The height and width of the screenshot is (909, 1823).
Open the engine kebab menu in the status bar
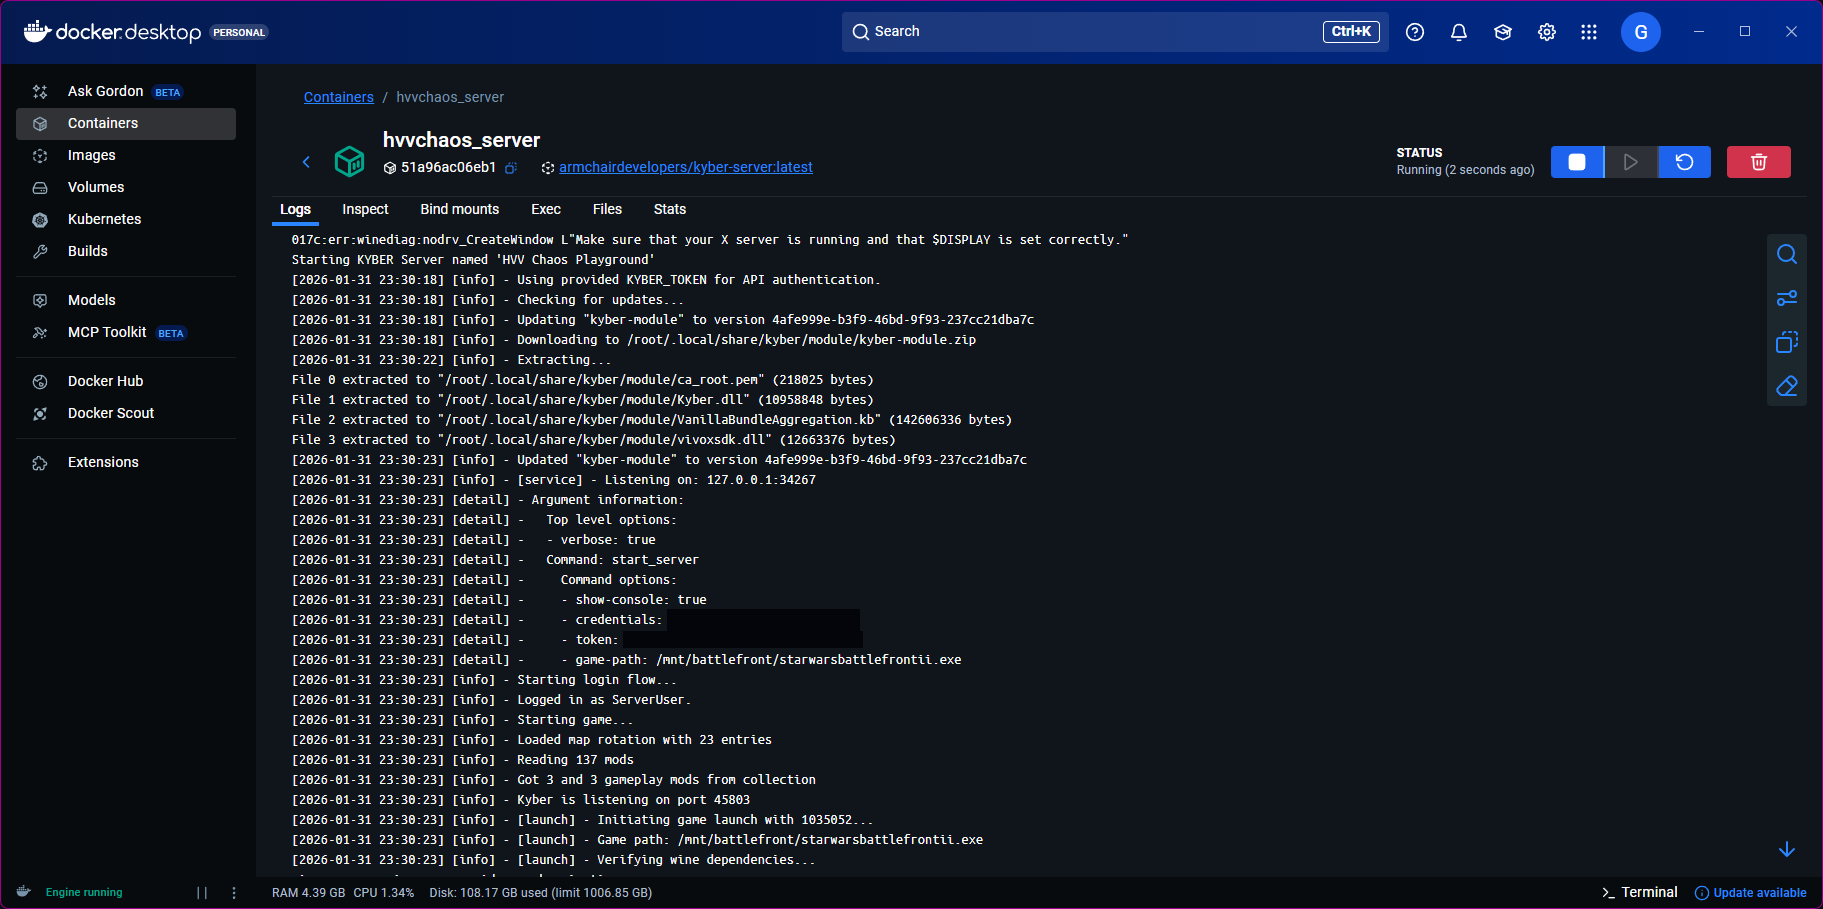tap(234, 893)
